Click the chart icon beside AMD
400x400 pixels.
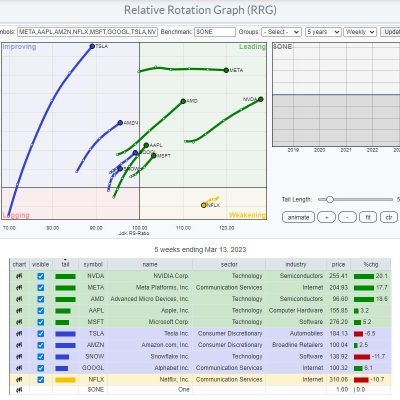(x=19, y=299)
